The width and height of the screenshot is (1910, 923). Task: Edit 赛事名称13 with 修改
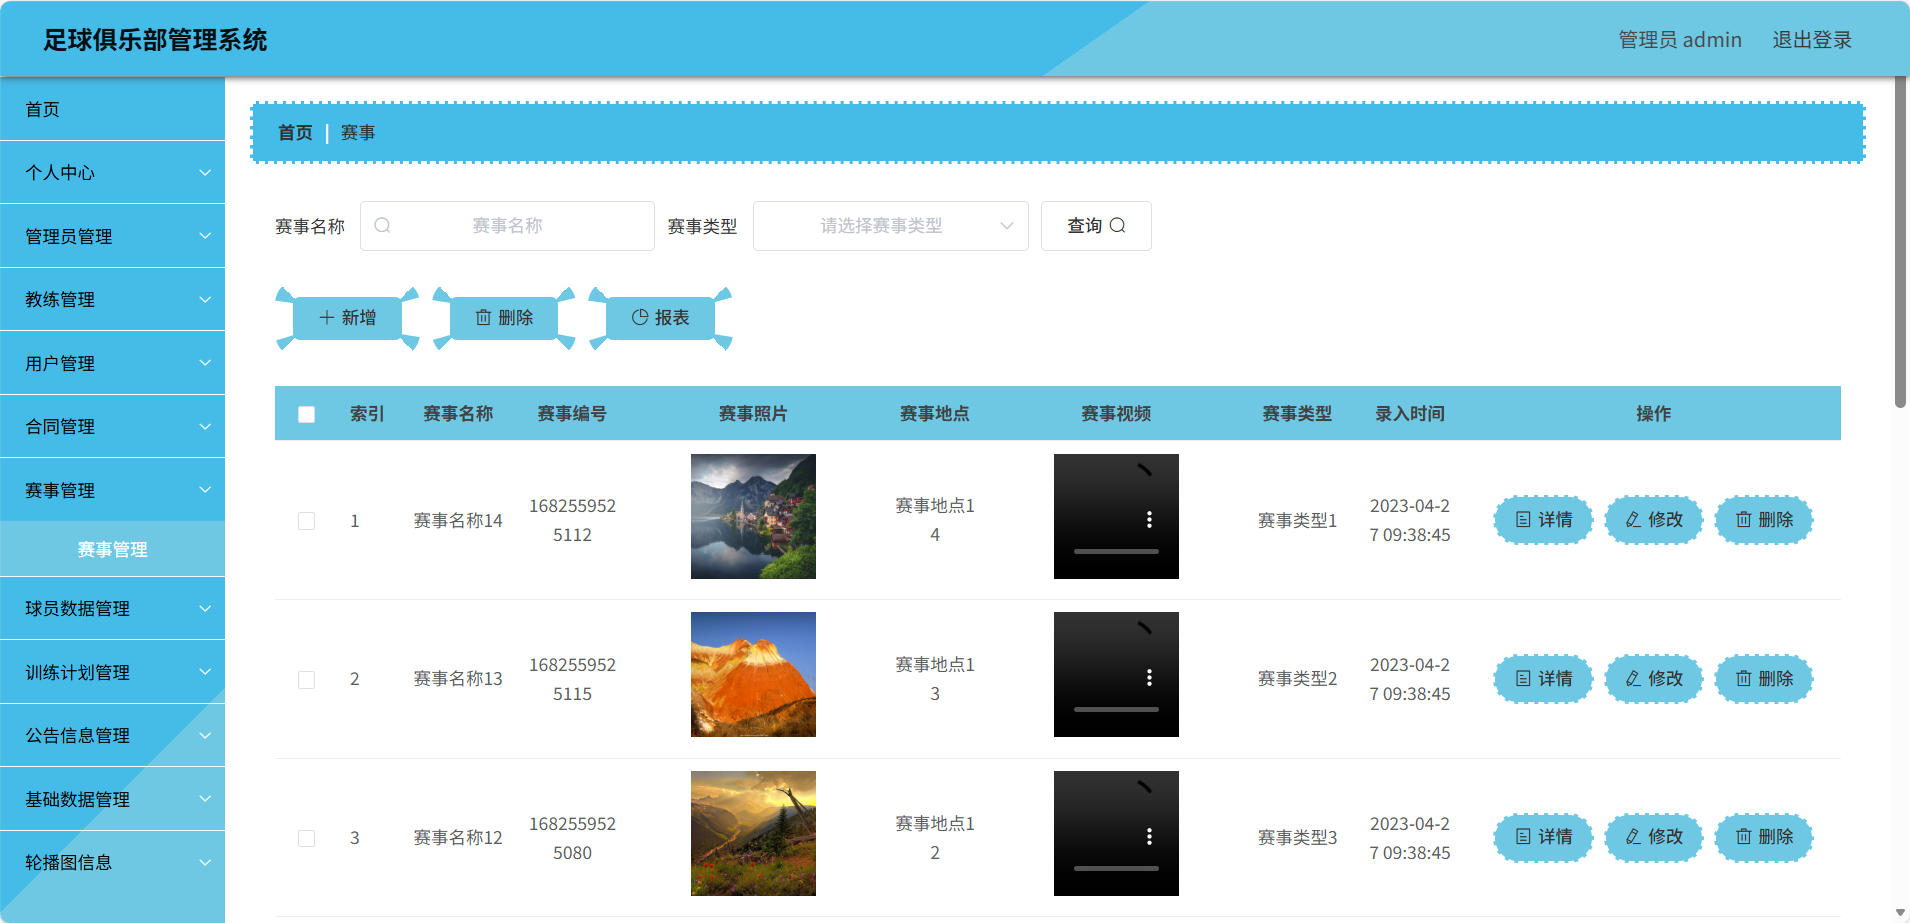(x=1654, y=679)
